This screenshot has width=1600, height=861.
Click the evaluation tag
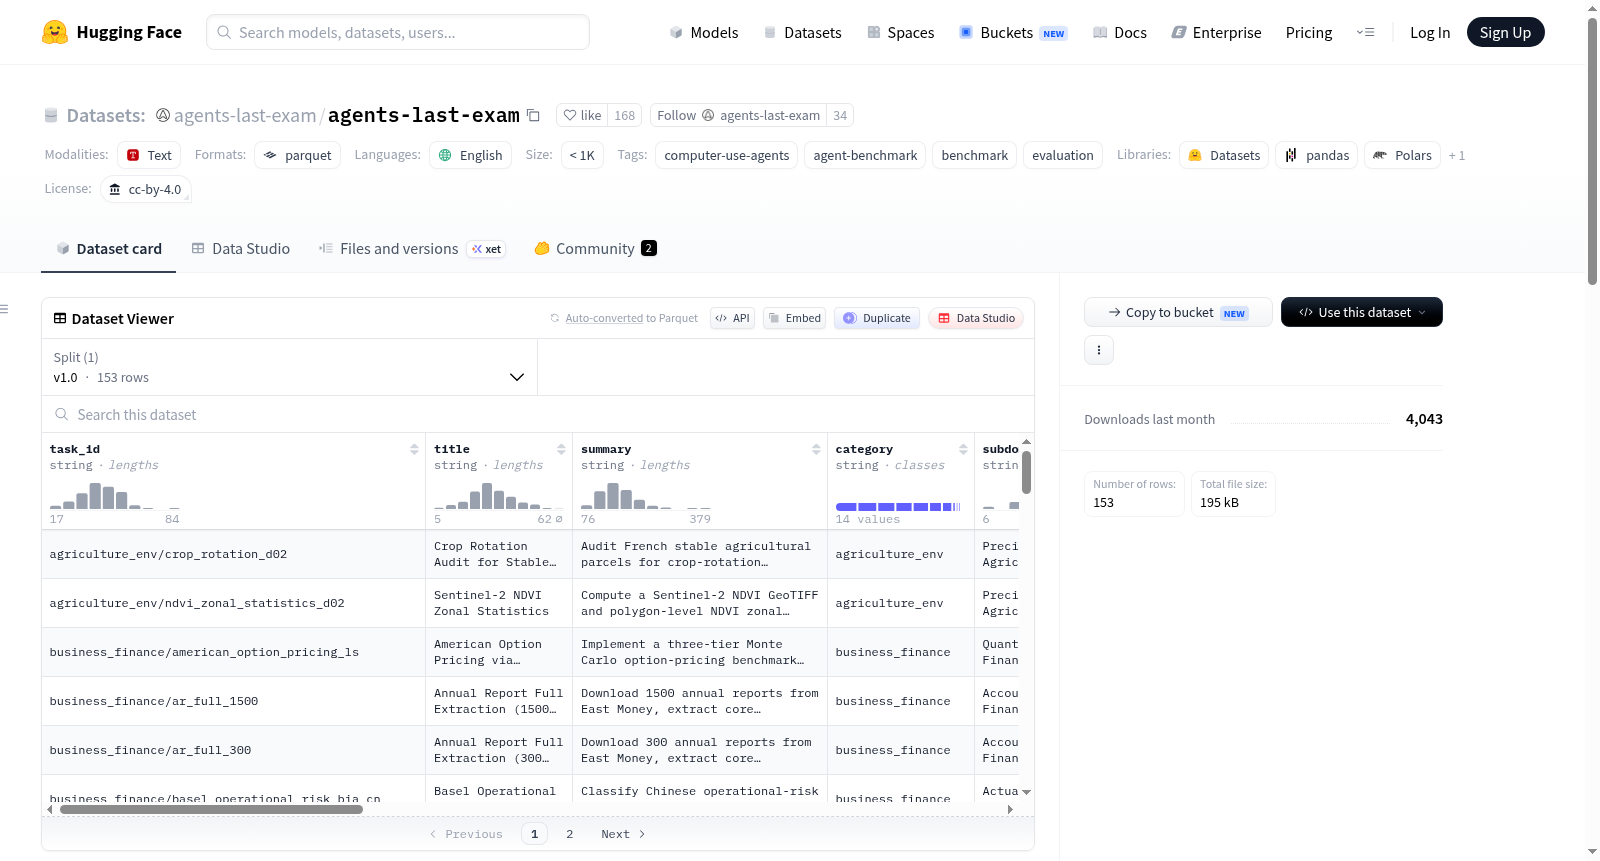[1062, 155]
